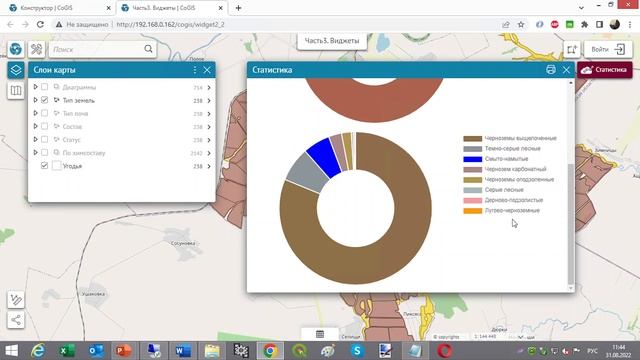The height and width of the screenshot is (360, 640).
Task: Open details chevron for Тип земель row
Action: point(209,100)
